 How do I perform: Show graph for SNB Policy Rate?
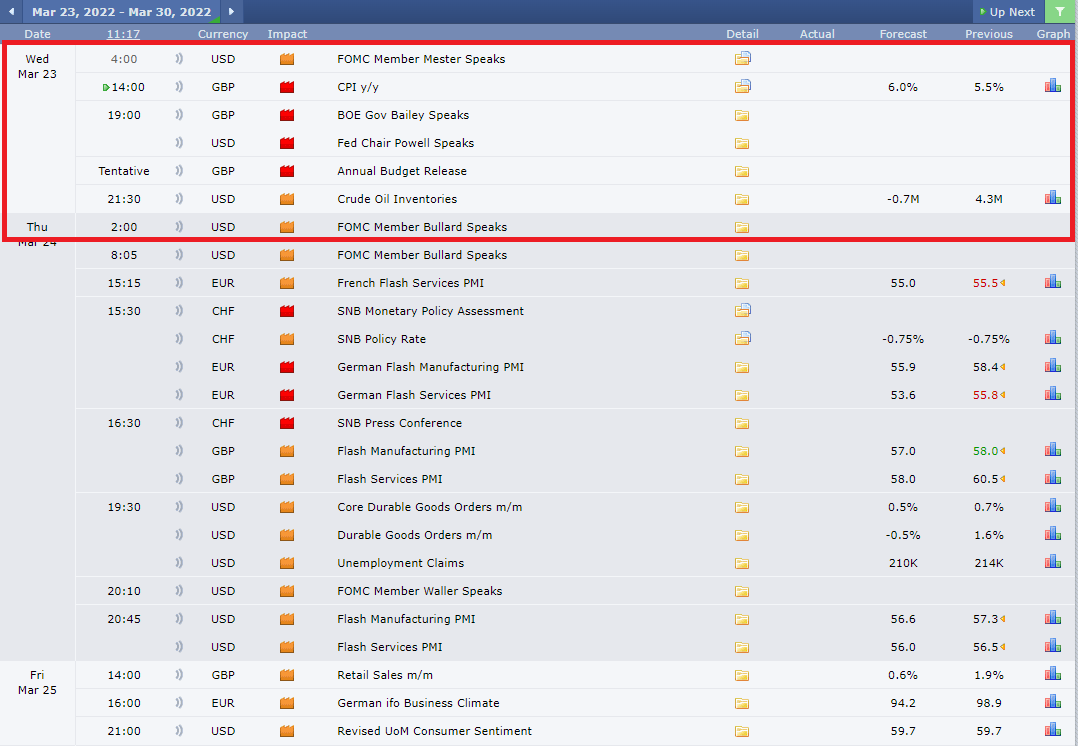tap(1053, 338)
